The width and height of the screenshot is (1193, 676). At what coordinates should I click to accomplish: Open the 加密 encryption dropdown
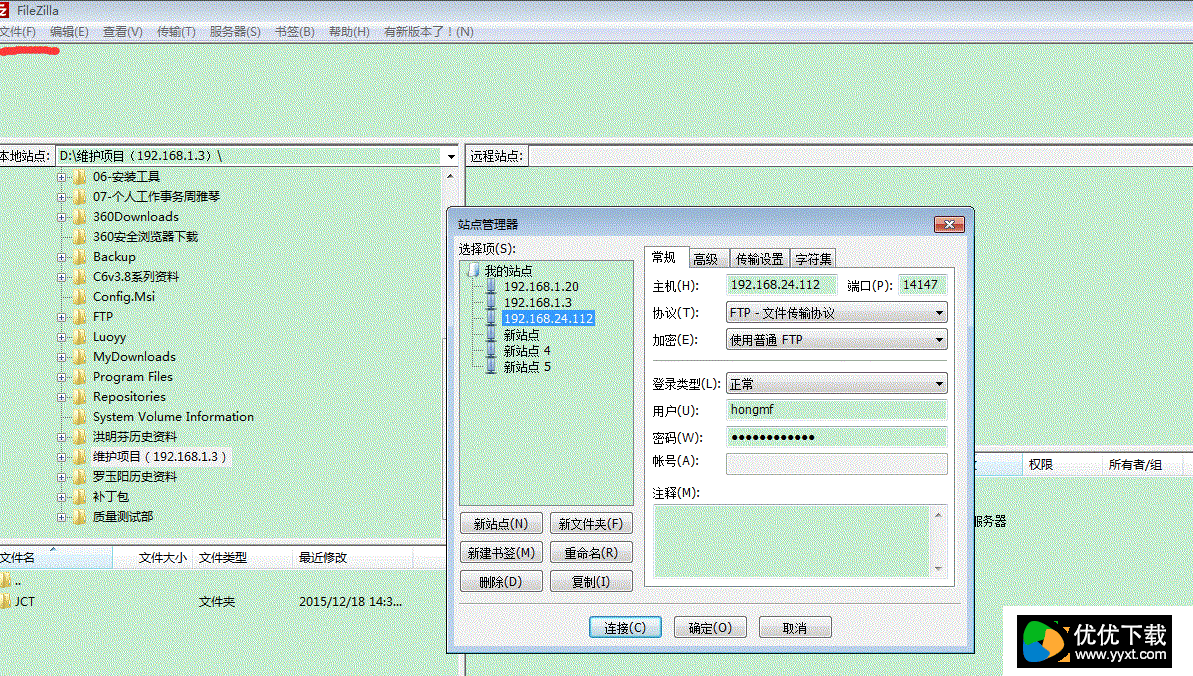939,340
